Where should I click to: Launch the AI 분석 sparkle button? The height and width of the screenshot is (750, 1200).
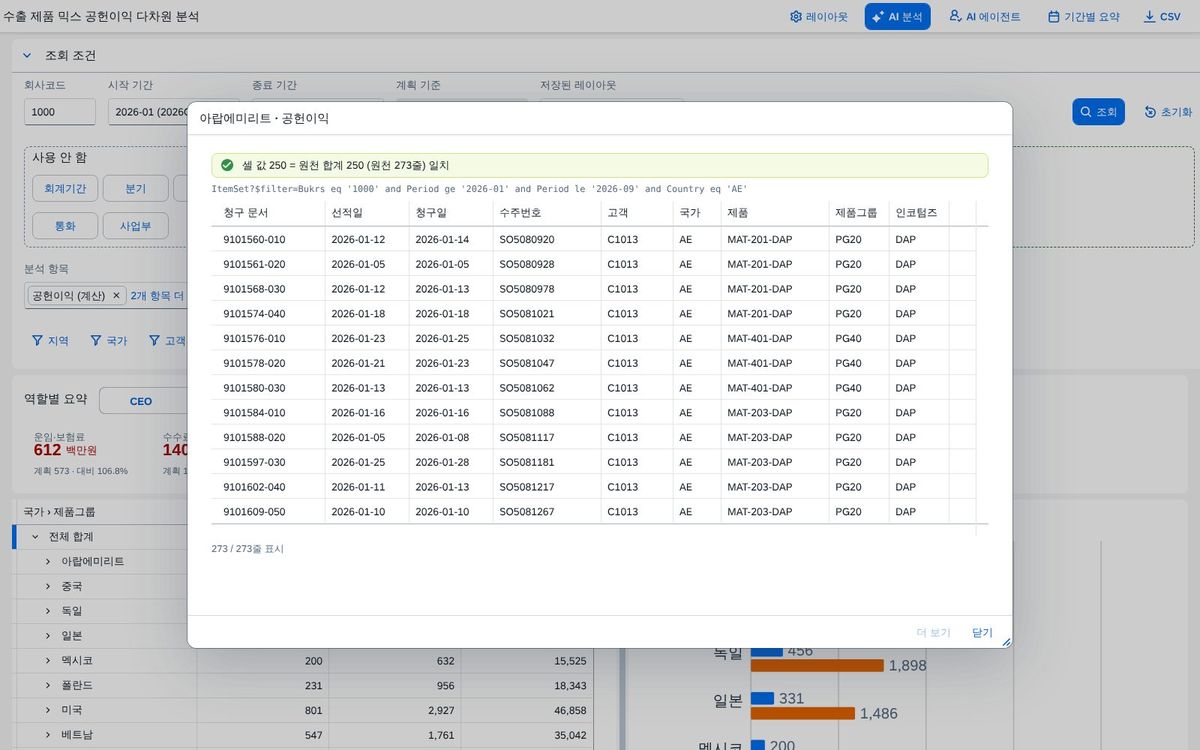(898, 17)
